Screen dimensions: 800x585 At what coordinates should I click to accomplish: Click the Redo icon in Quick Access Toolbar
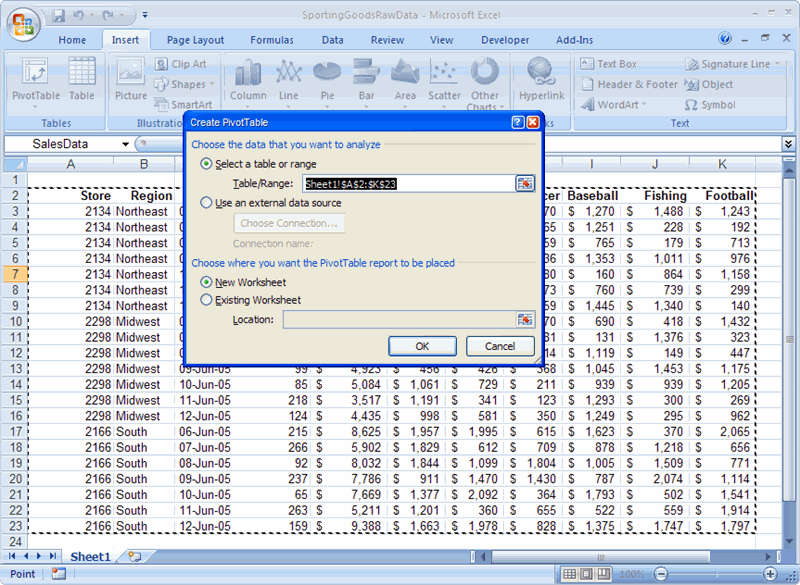[108, 16]
